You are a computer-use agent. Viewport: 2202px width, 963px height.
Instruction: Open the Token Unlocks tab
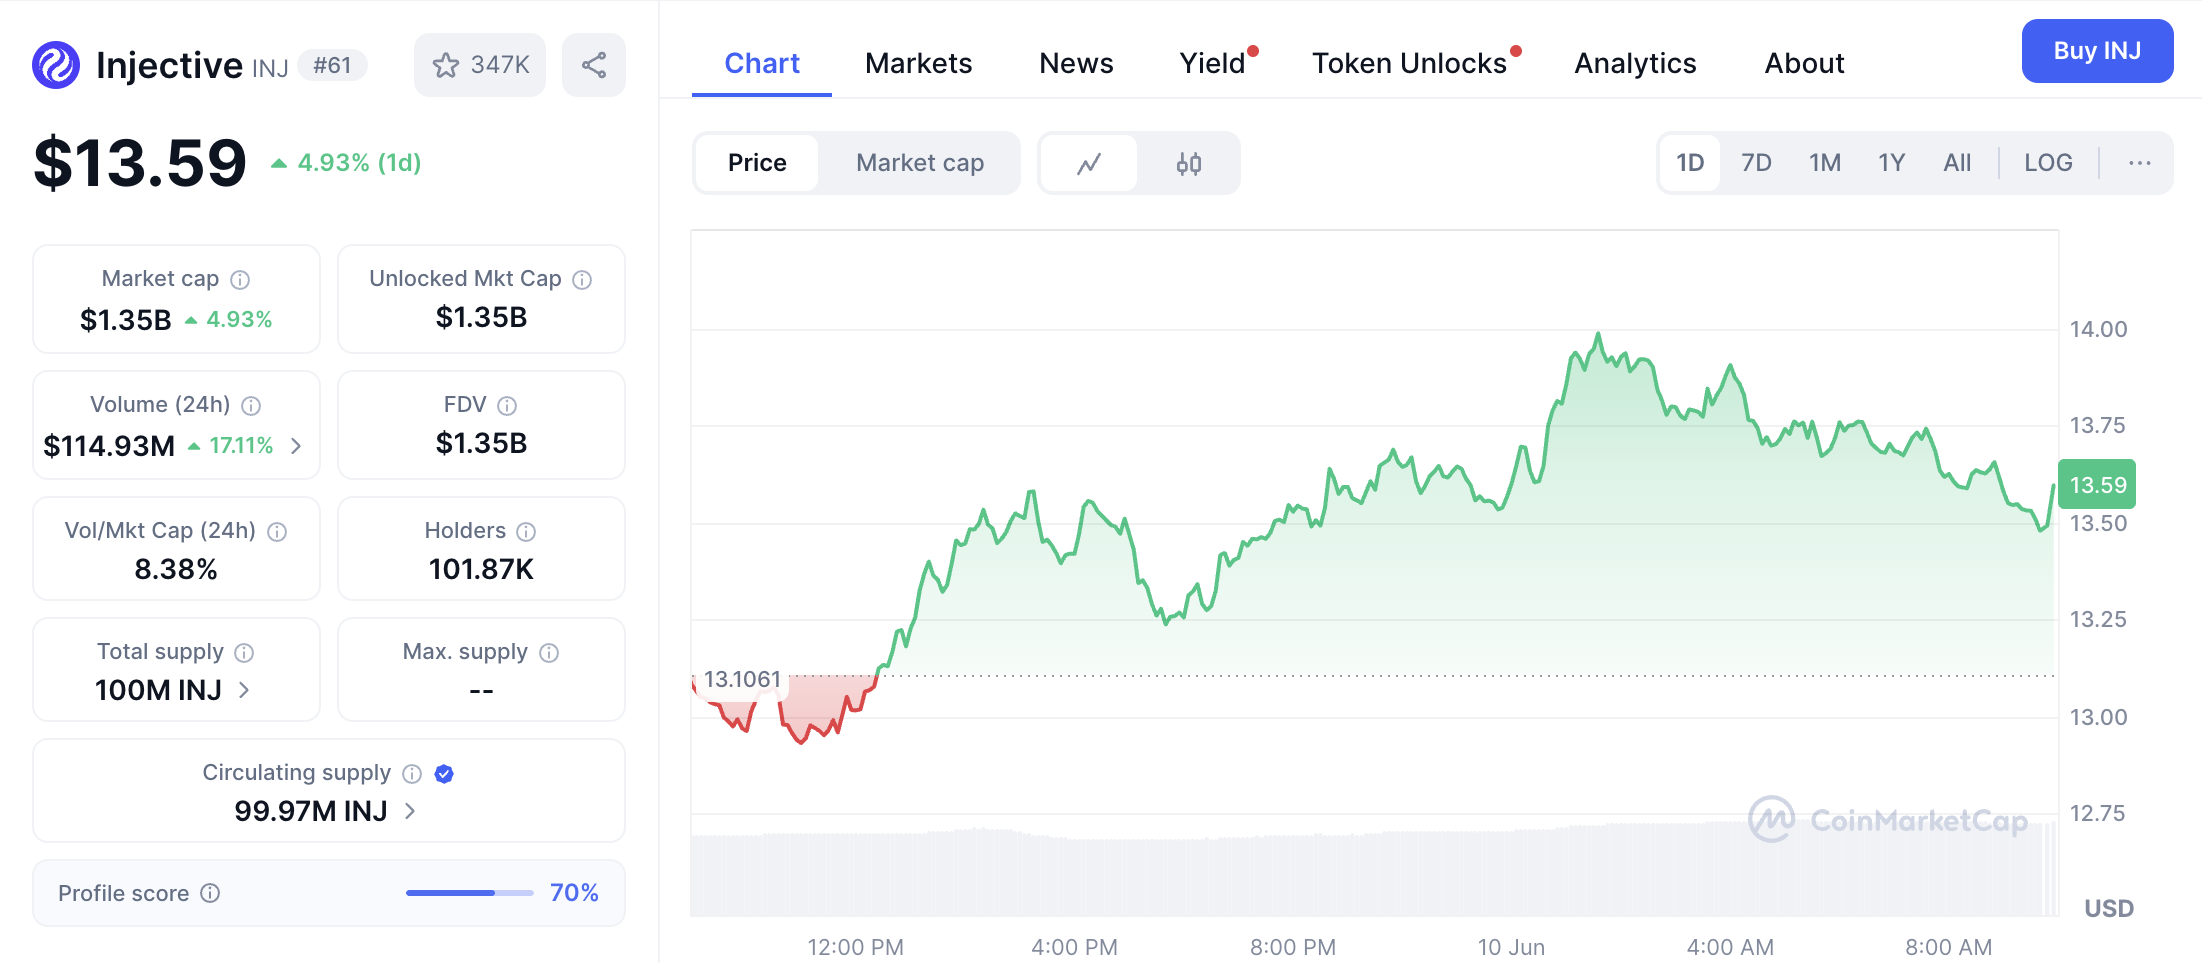(1410, 63)
